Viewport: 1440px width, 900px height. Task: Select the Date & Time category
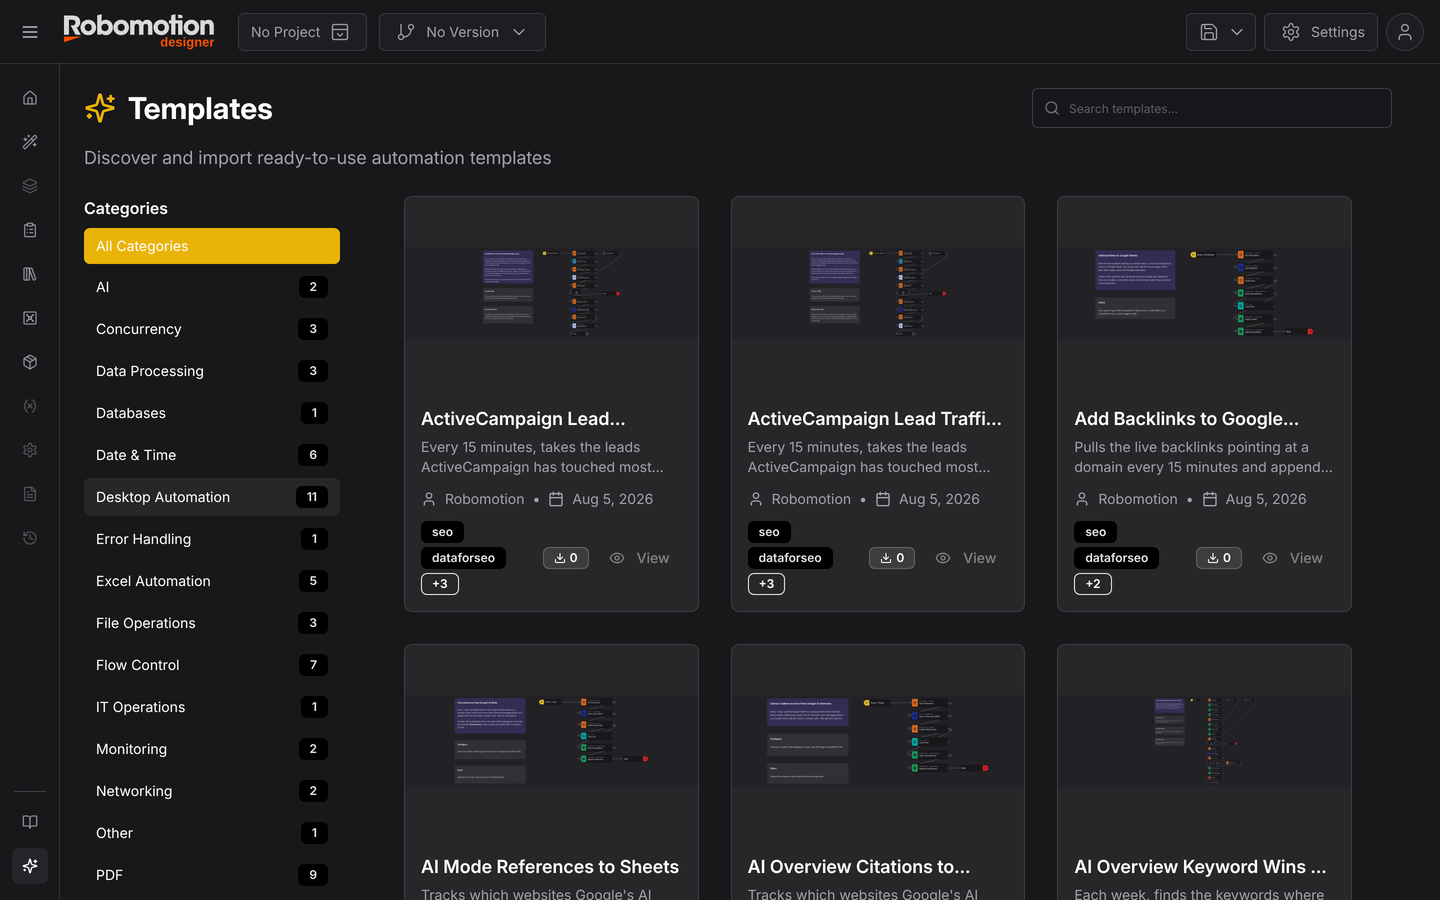tap(212, 455)
